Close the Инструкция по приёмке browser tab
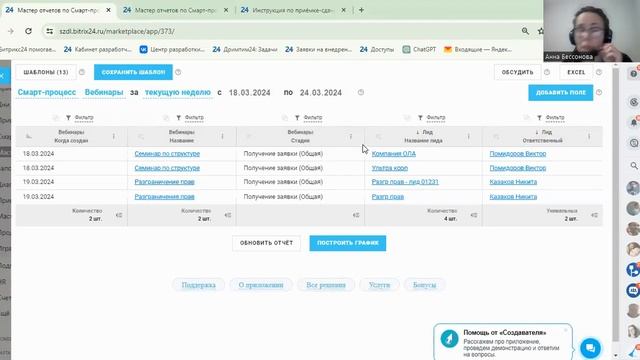The width and height of the screenshot is (640, 360). tap(343, 10)
